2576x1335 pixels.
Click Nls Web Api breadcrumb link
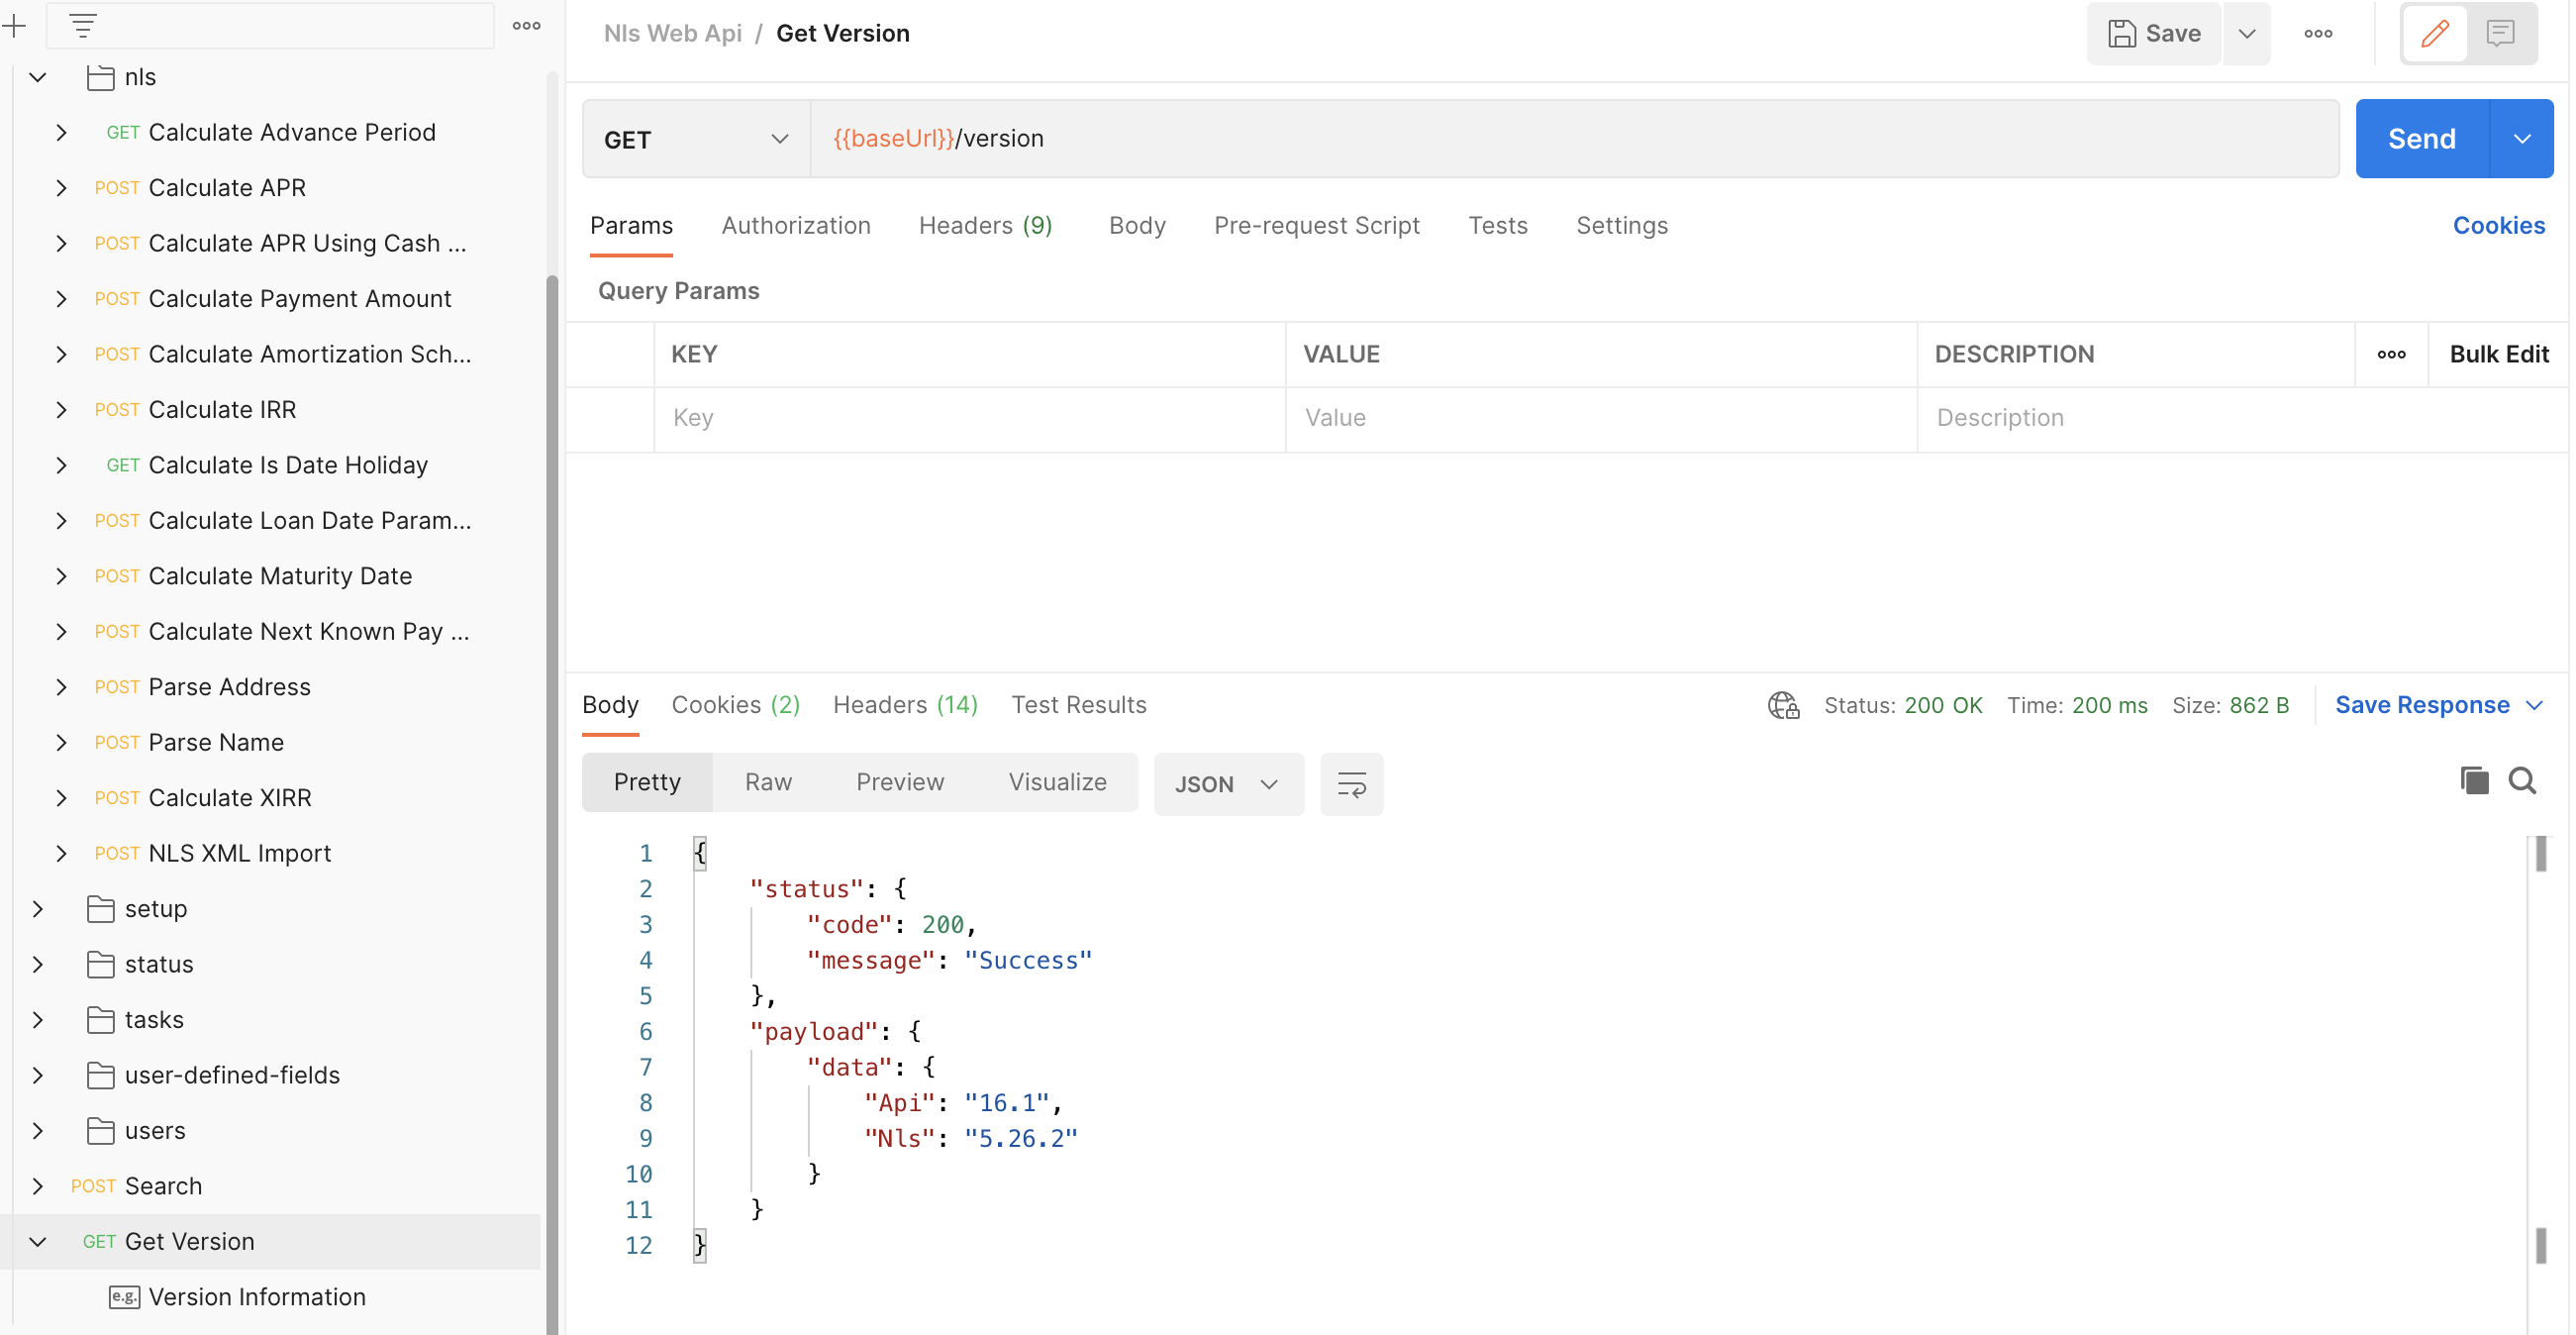[672, 33]
